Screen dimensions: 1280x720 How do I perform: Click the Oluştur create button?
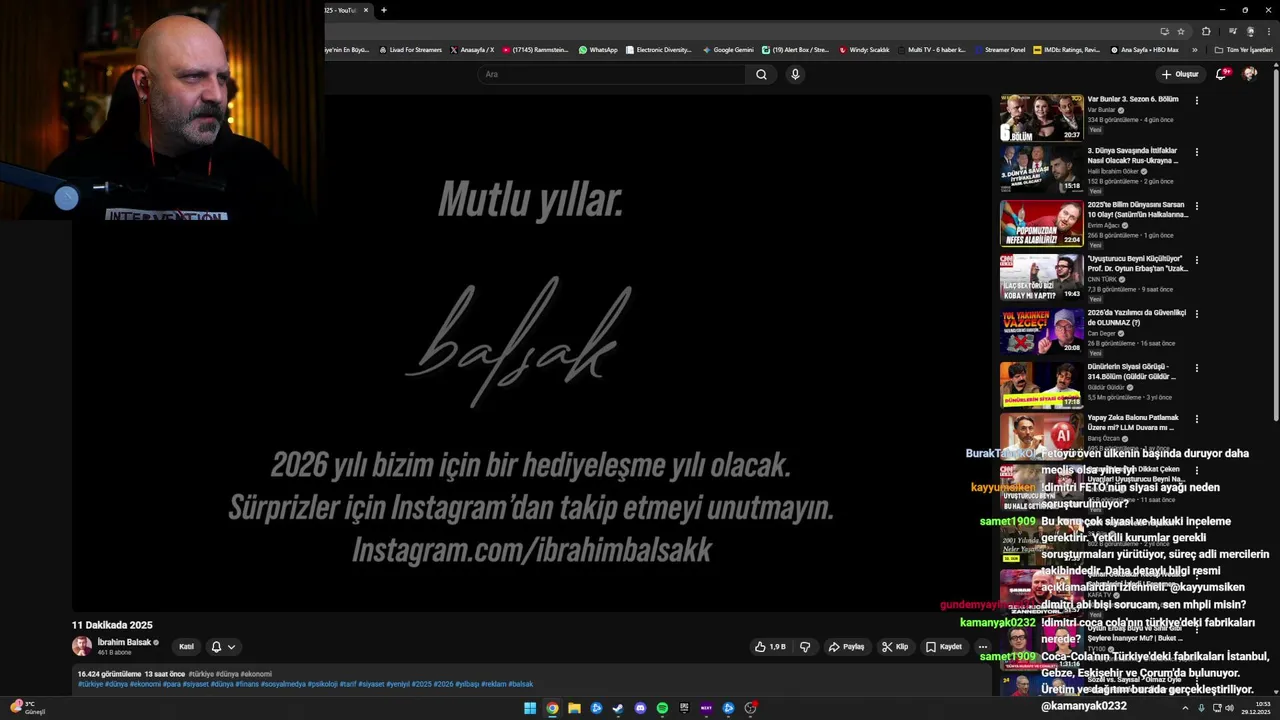tap(1180, 74)
